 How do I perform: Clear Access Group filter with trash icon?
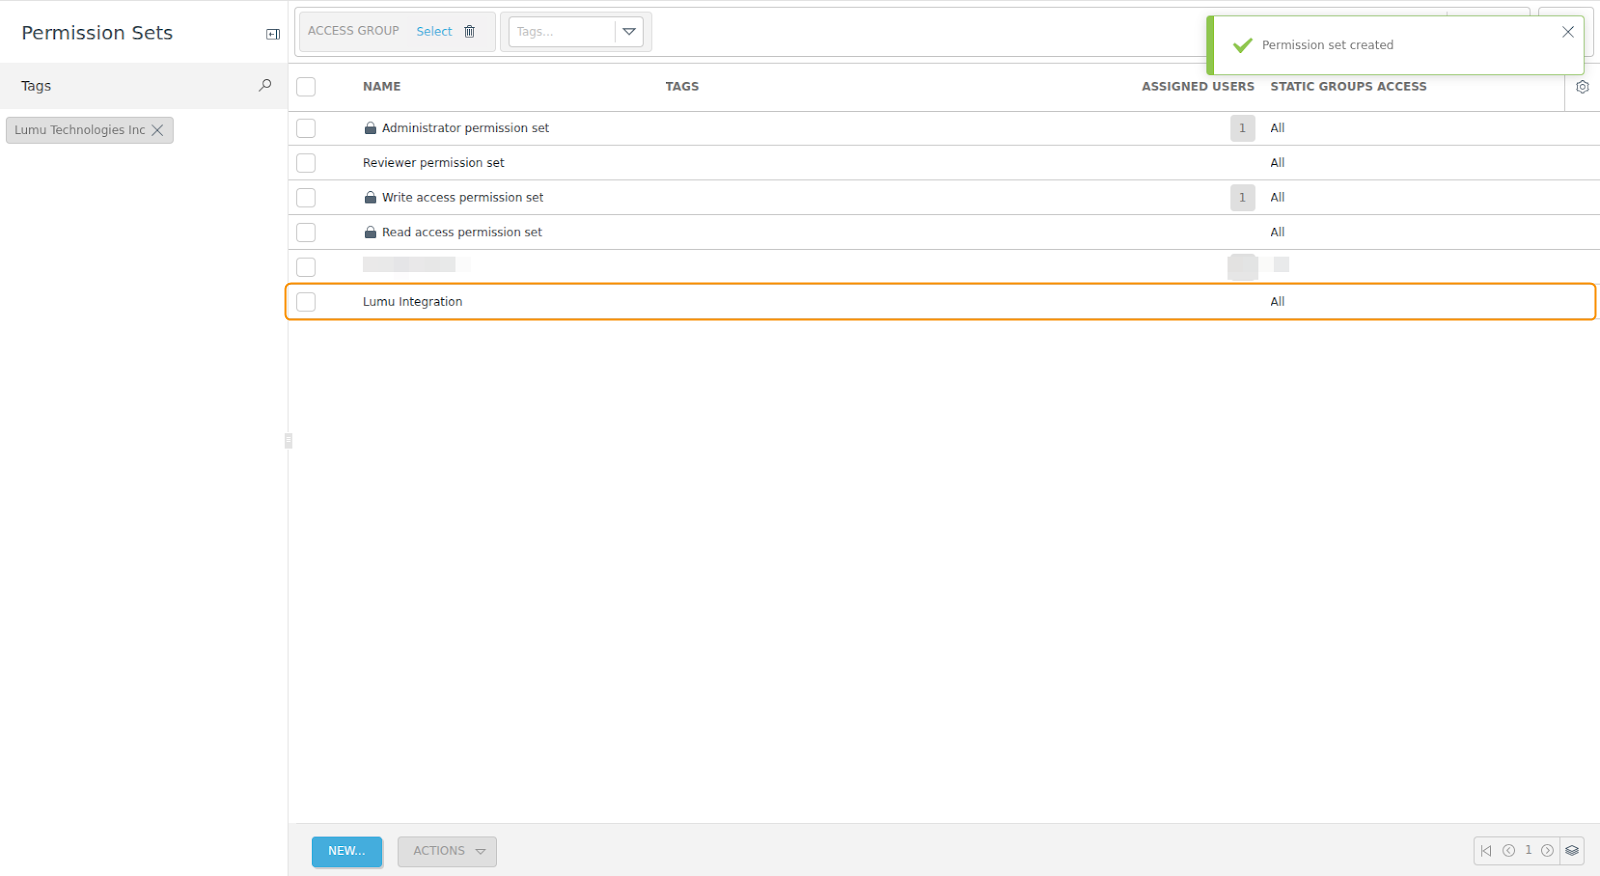click(470, 32)
